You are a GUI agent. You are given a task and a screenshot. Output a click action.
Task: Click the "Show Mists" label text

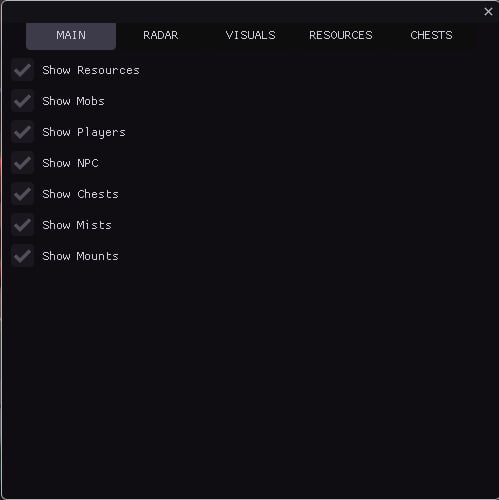coord(77,225)
